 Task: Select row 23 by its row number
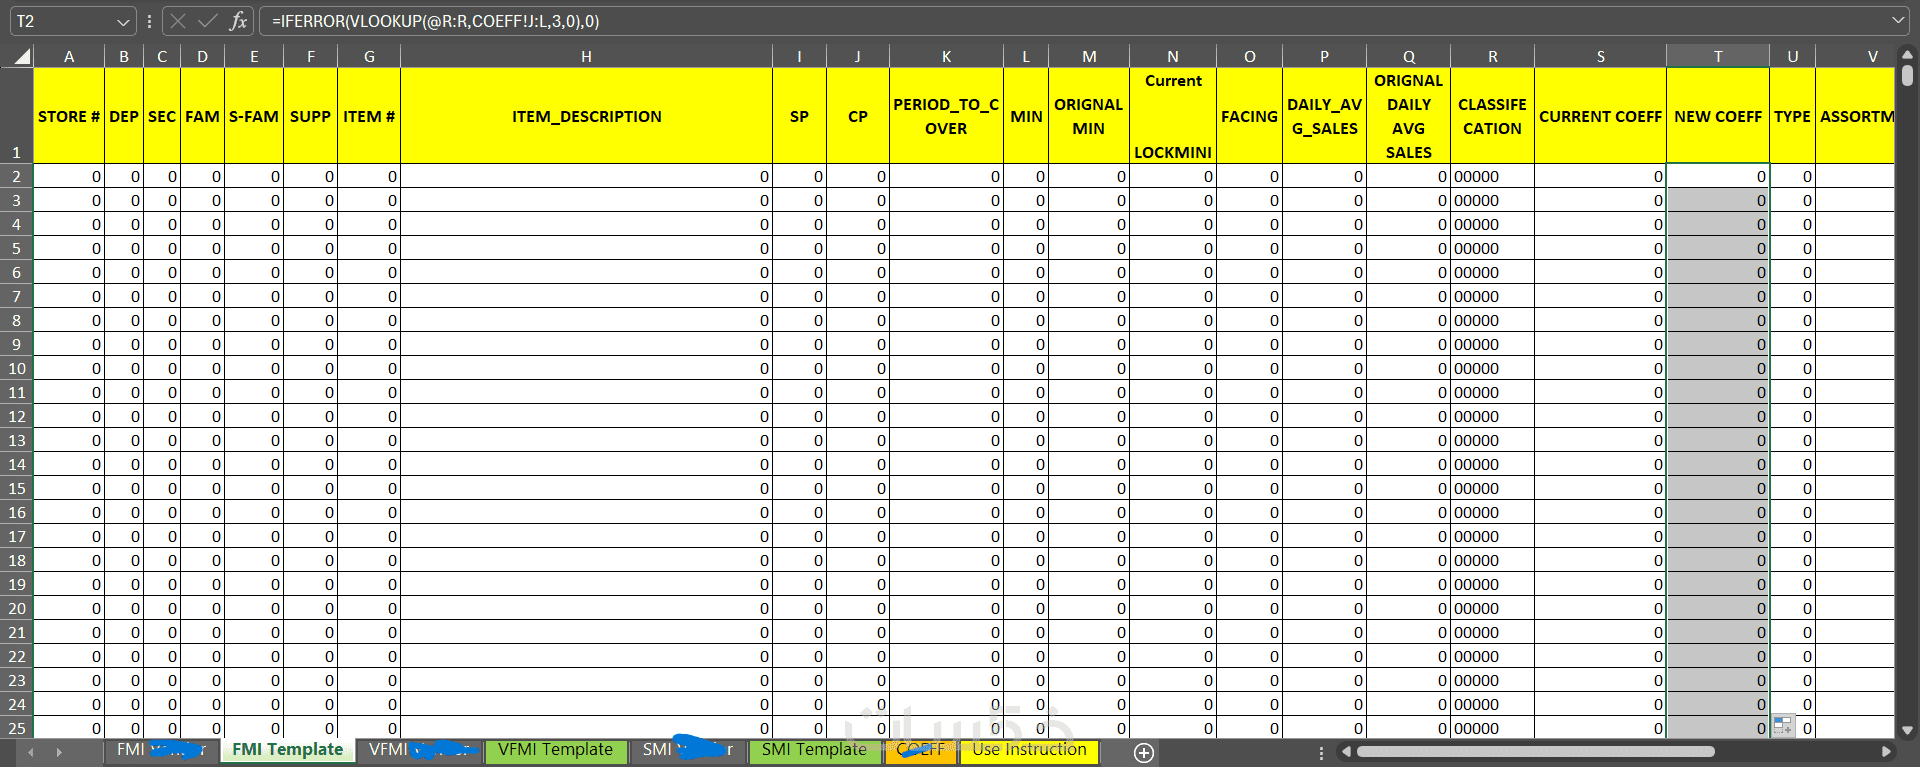pyautogui.click(x=17, y=680)
